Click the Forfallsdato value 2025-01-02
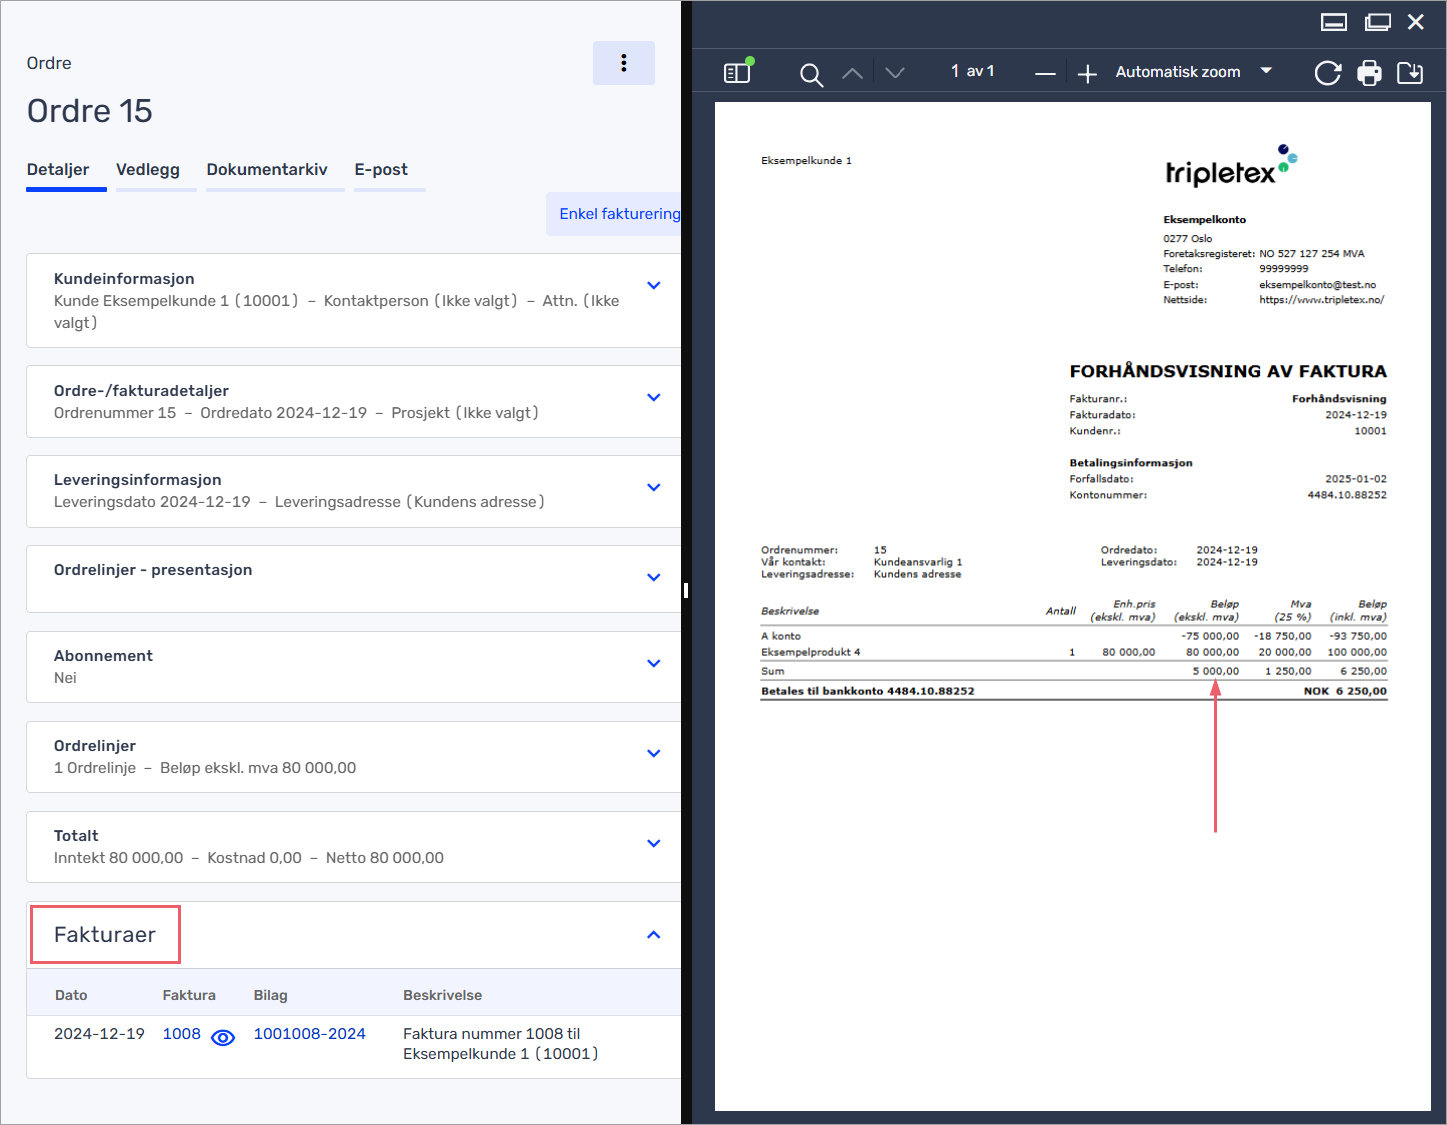The height and width of the screenshot is (1125, 1447). coord(1356,479)
